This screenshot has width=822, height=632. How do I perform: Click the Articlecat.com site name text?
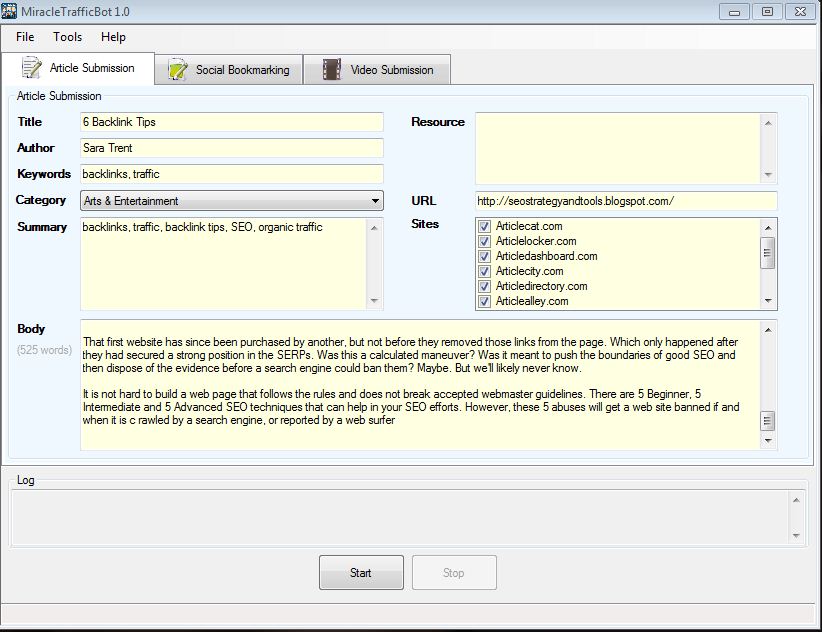tap(529, 226)
